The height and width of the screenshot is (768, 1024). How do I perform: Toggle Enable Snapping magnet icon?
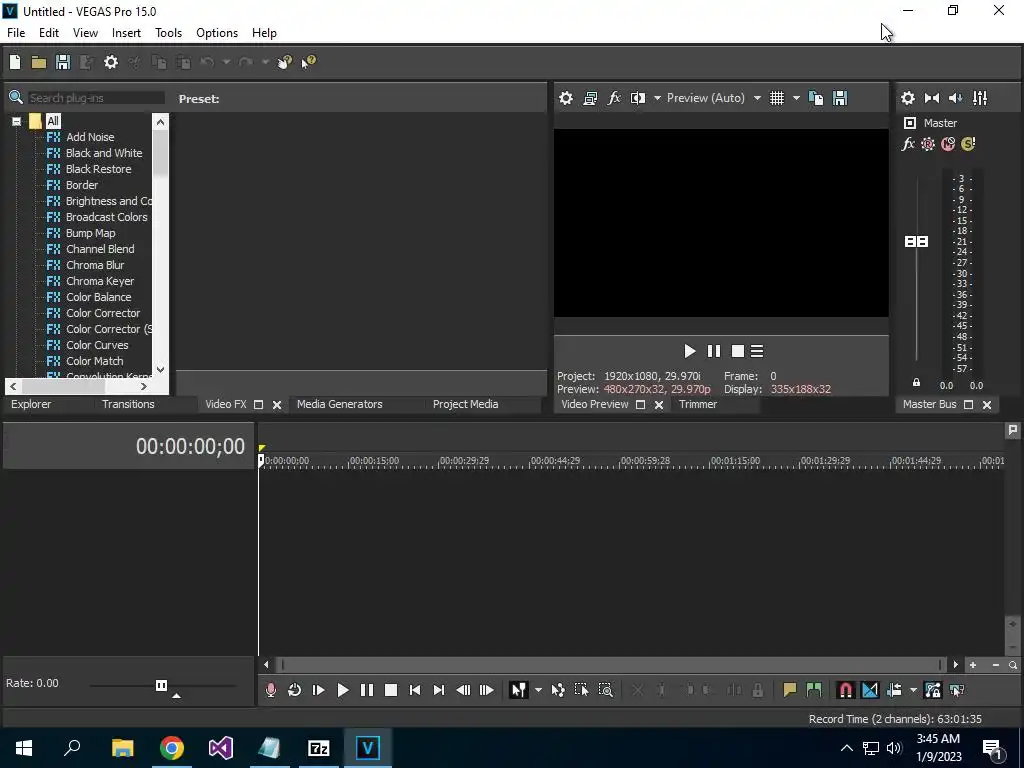[845, 690]
